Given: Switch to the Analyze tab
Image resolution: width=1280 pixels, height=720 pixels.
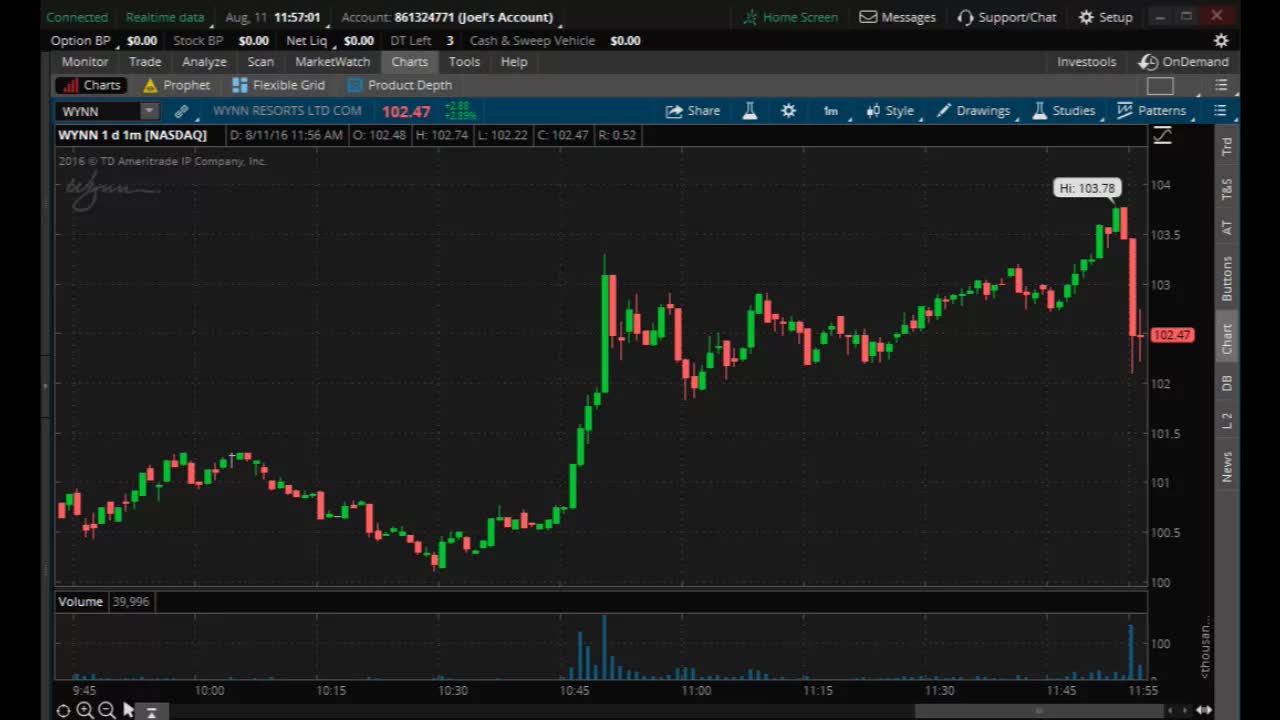Looking at the screenshot, I should [204, 62].
